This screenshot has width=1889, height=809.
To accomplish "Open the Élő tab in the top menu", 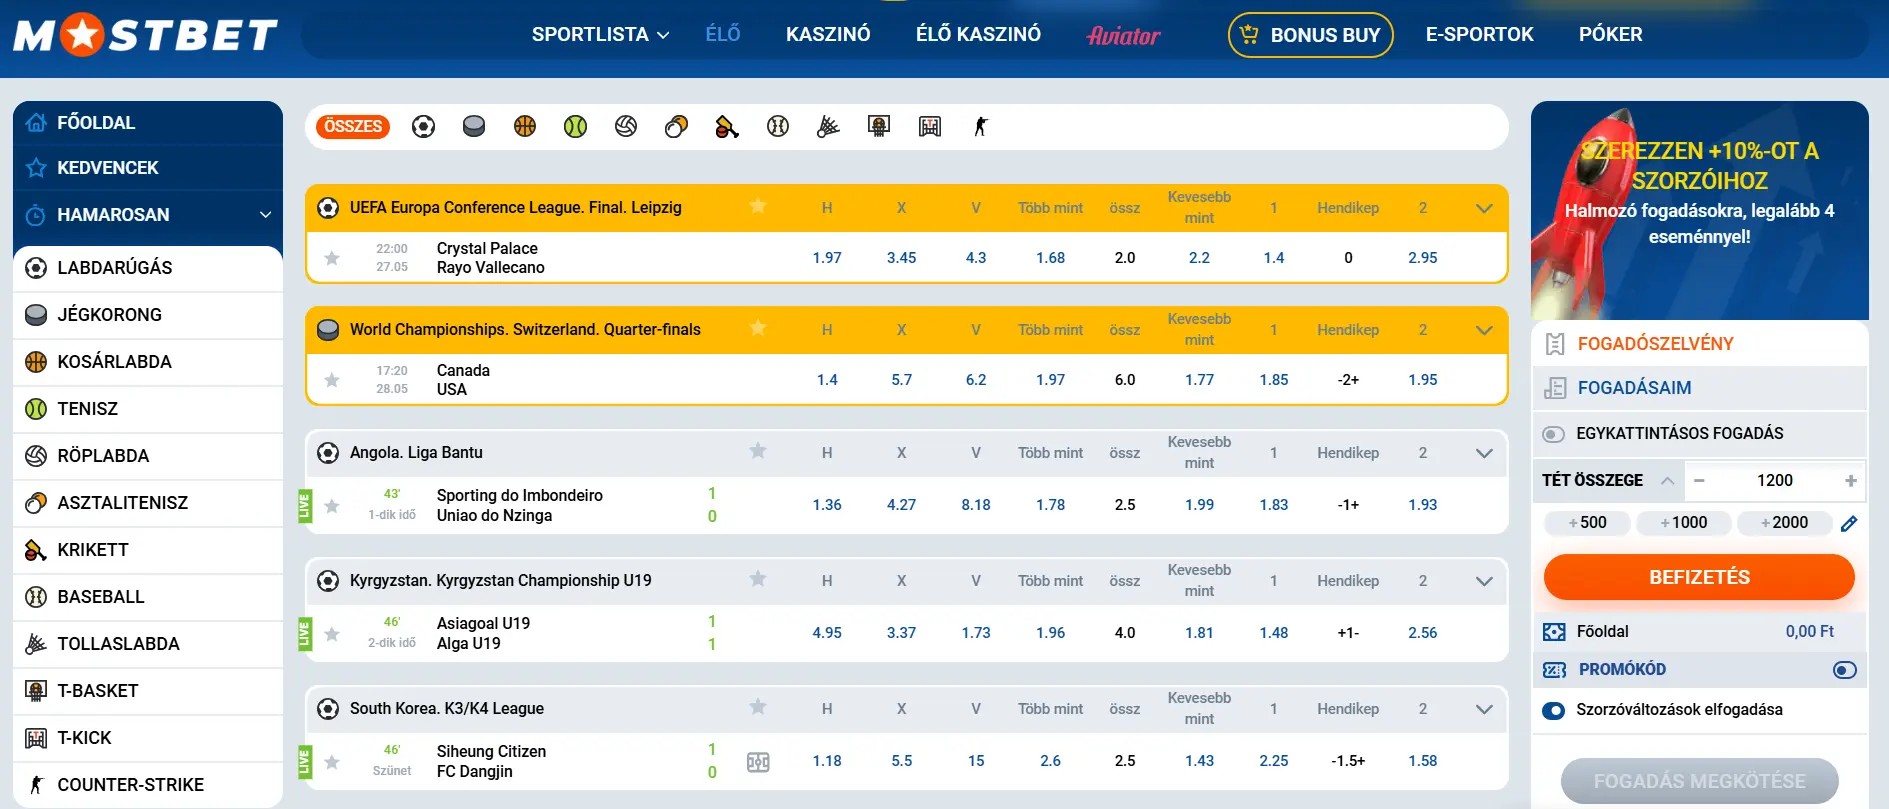I will point(723,34).
